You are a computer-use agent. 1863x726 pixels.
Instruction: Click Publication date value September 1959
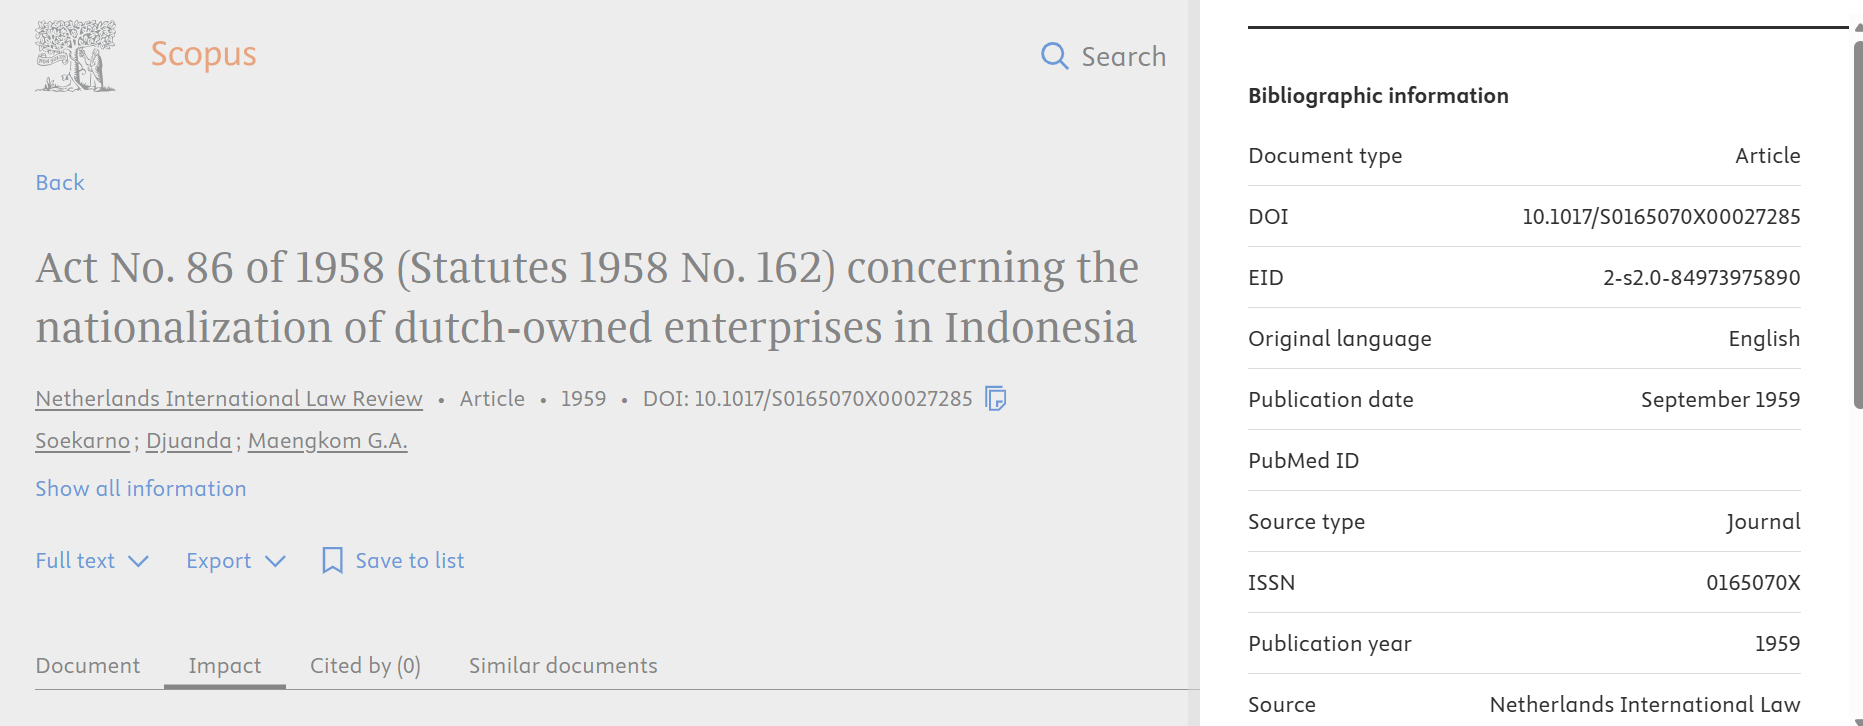[1720, 400]
